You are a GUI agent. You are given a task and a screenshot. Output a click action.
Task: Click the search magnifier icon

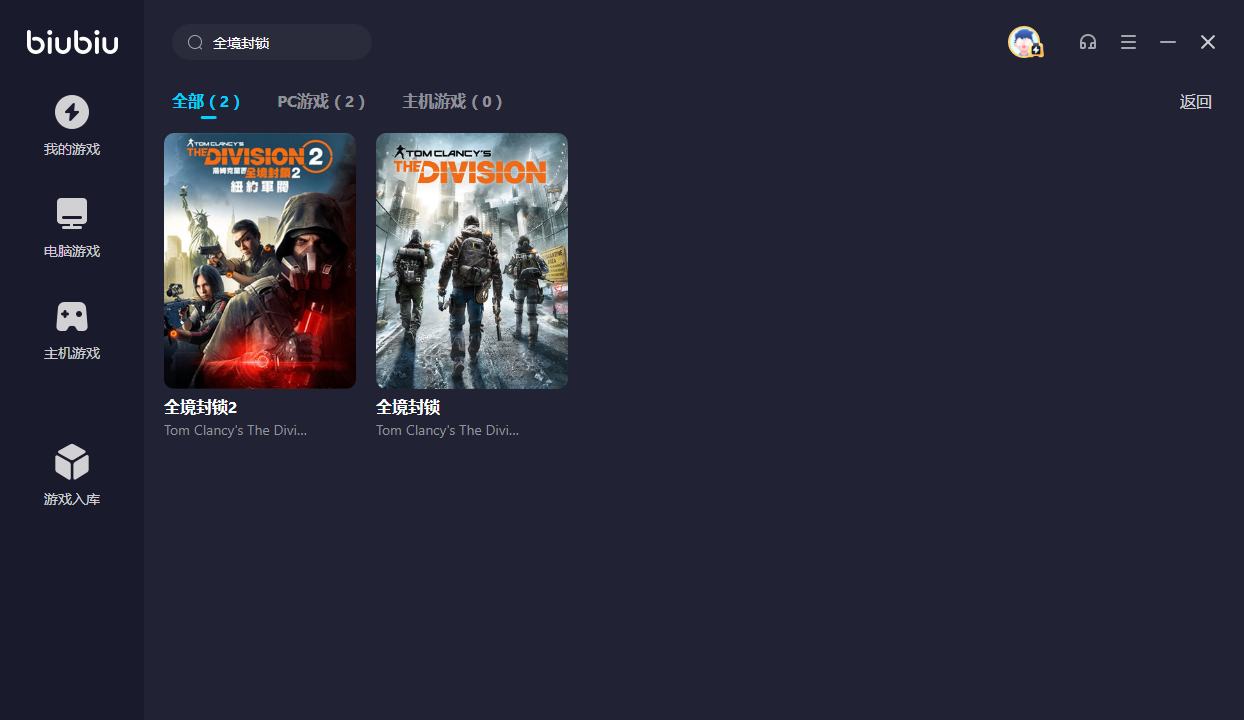[x=195, y=43]
